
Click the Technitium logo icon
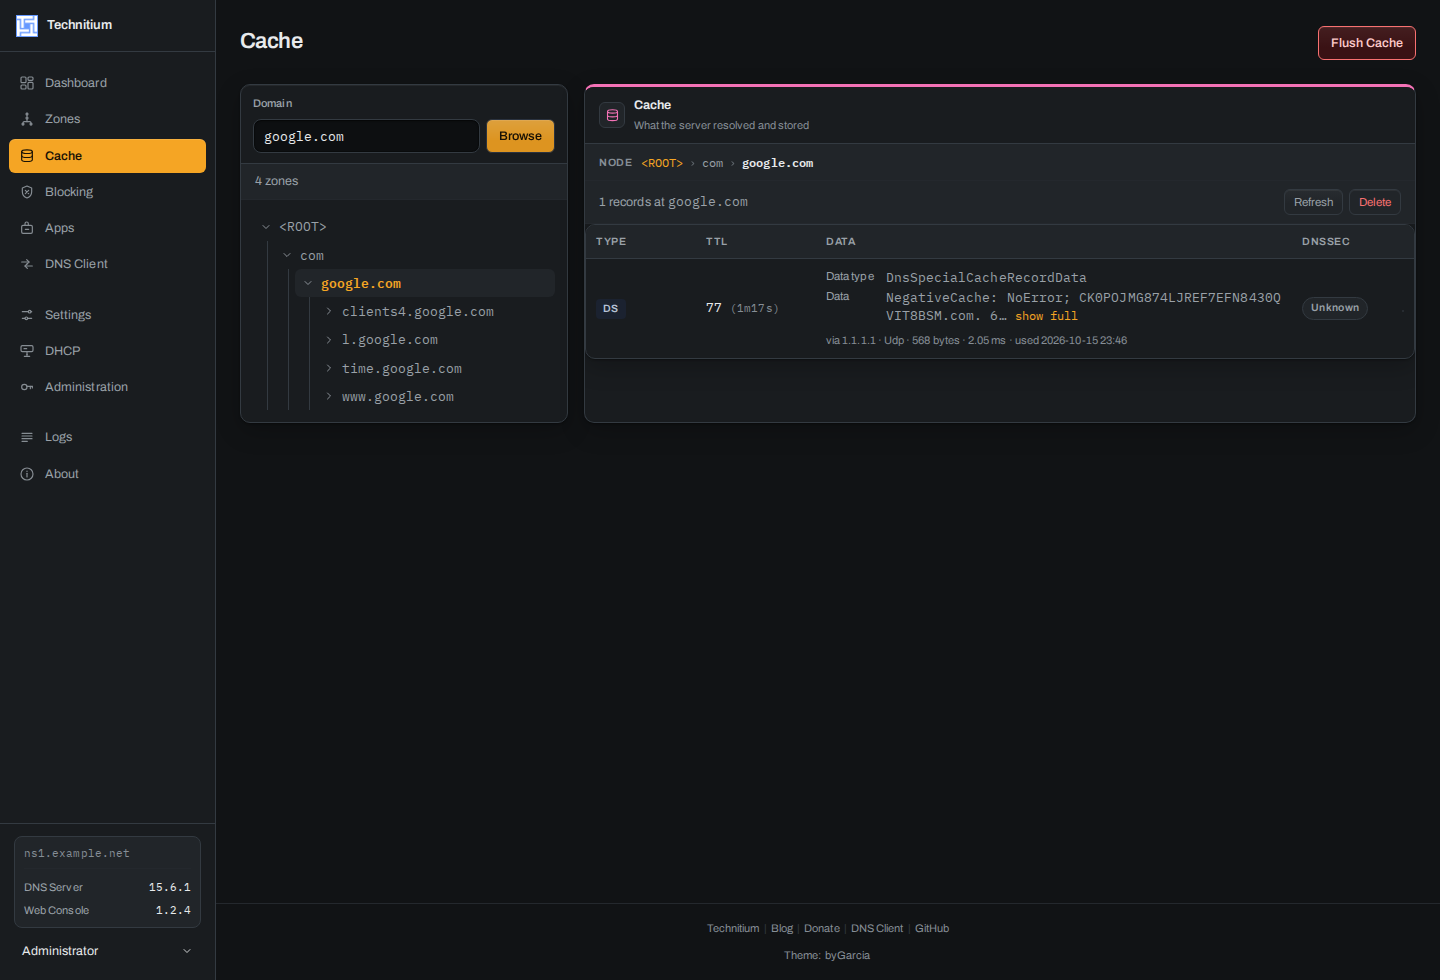coord(27,25)
